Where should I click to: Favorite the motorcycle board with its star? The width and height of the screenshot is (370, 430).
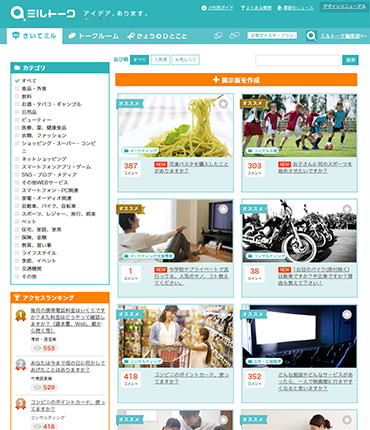[x=347, y=209]
